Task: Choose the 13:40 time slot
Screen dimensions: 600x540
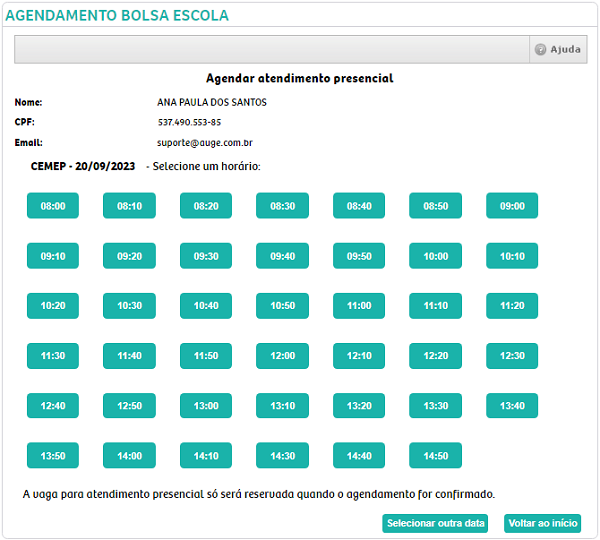Action: 512,406
